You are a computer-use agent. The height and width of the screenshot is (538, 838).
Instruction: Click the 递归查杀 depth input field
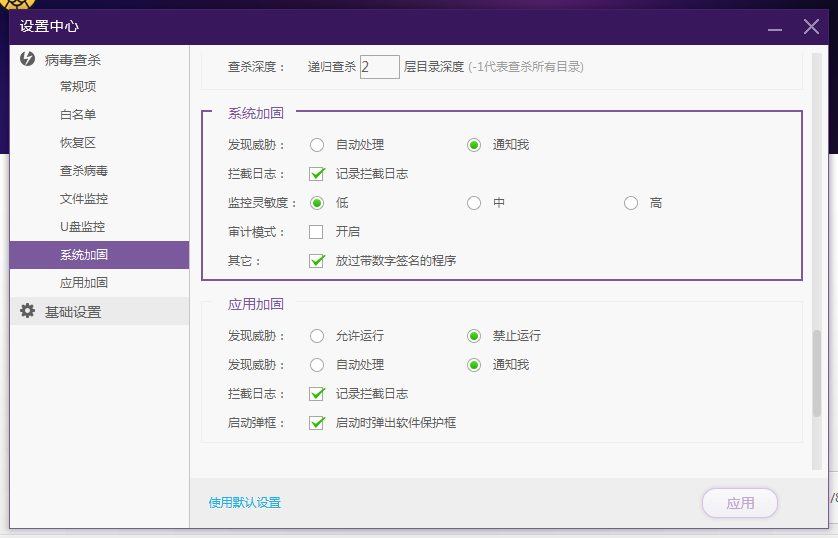380,67
